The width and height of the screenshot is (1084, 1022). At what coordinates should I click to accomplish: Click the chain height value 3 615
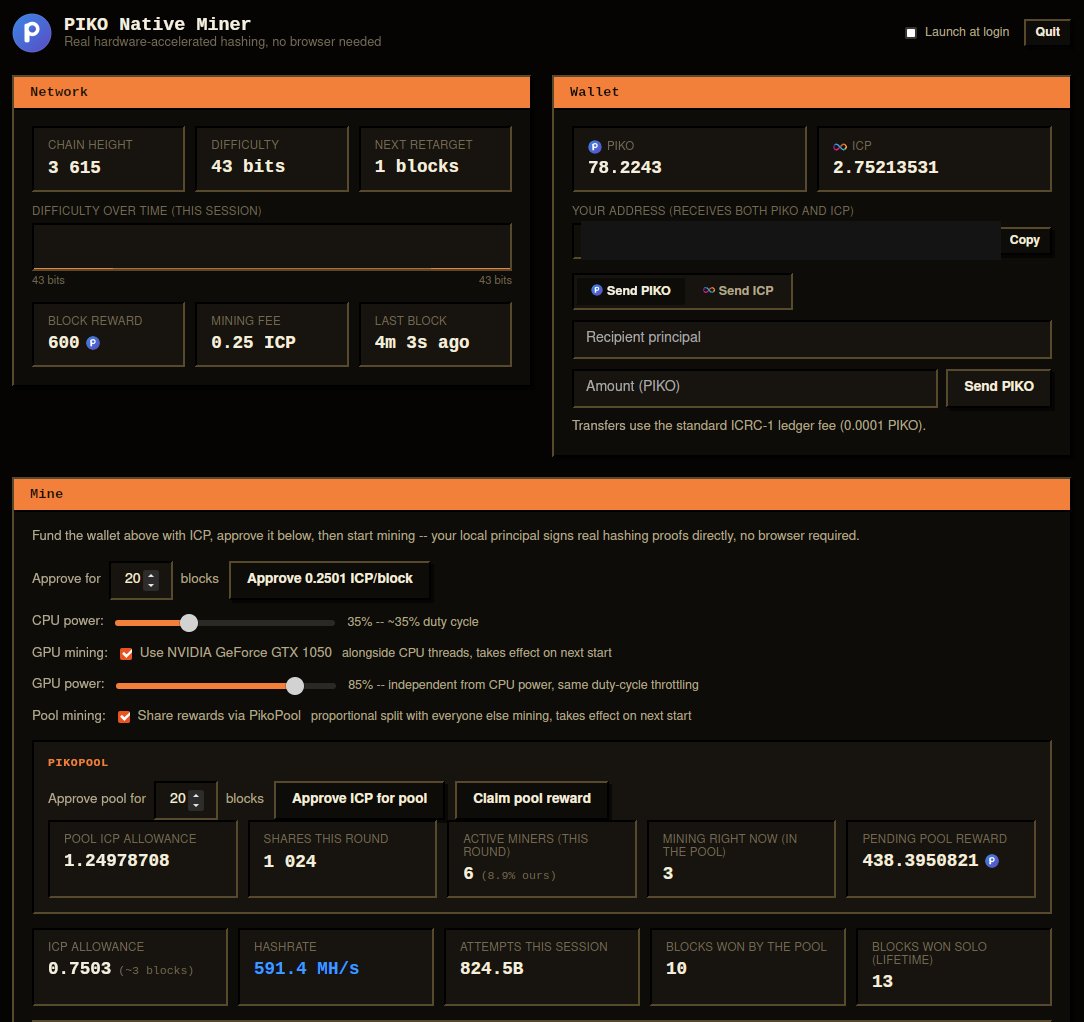click(74, 167)
